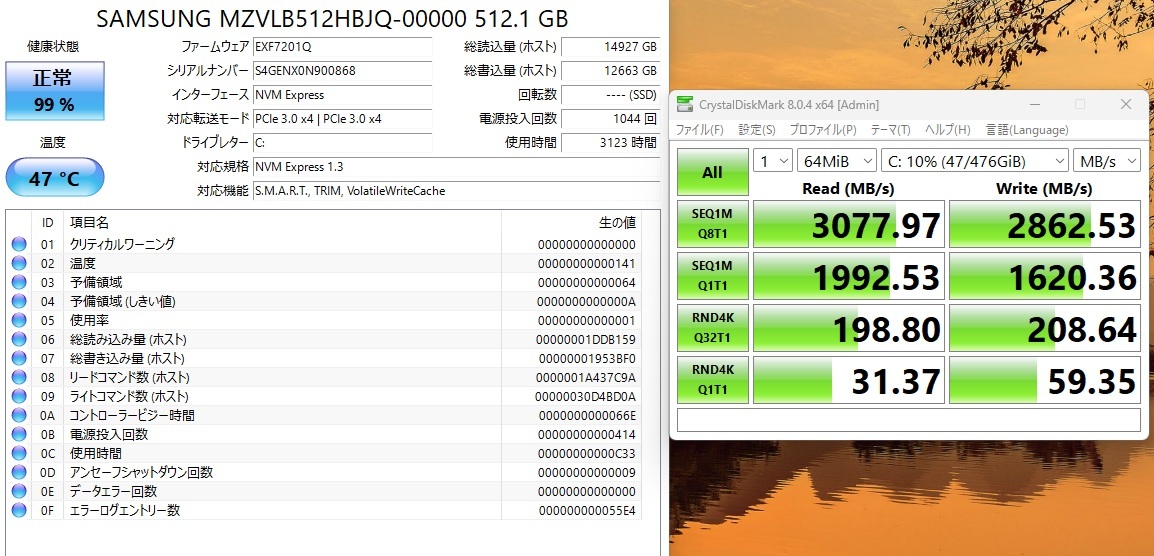
Task: Click the 項目名 column header
Action: click(283, 222)
